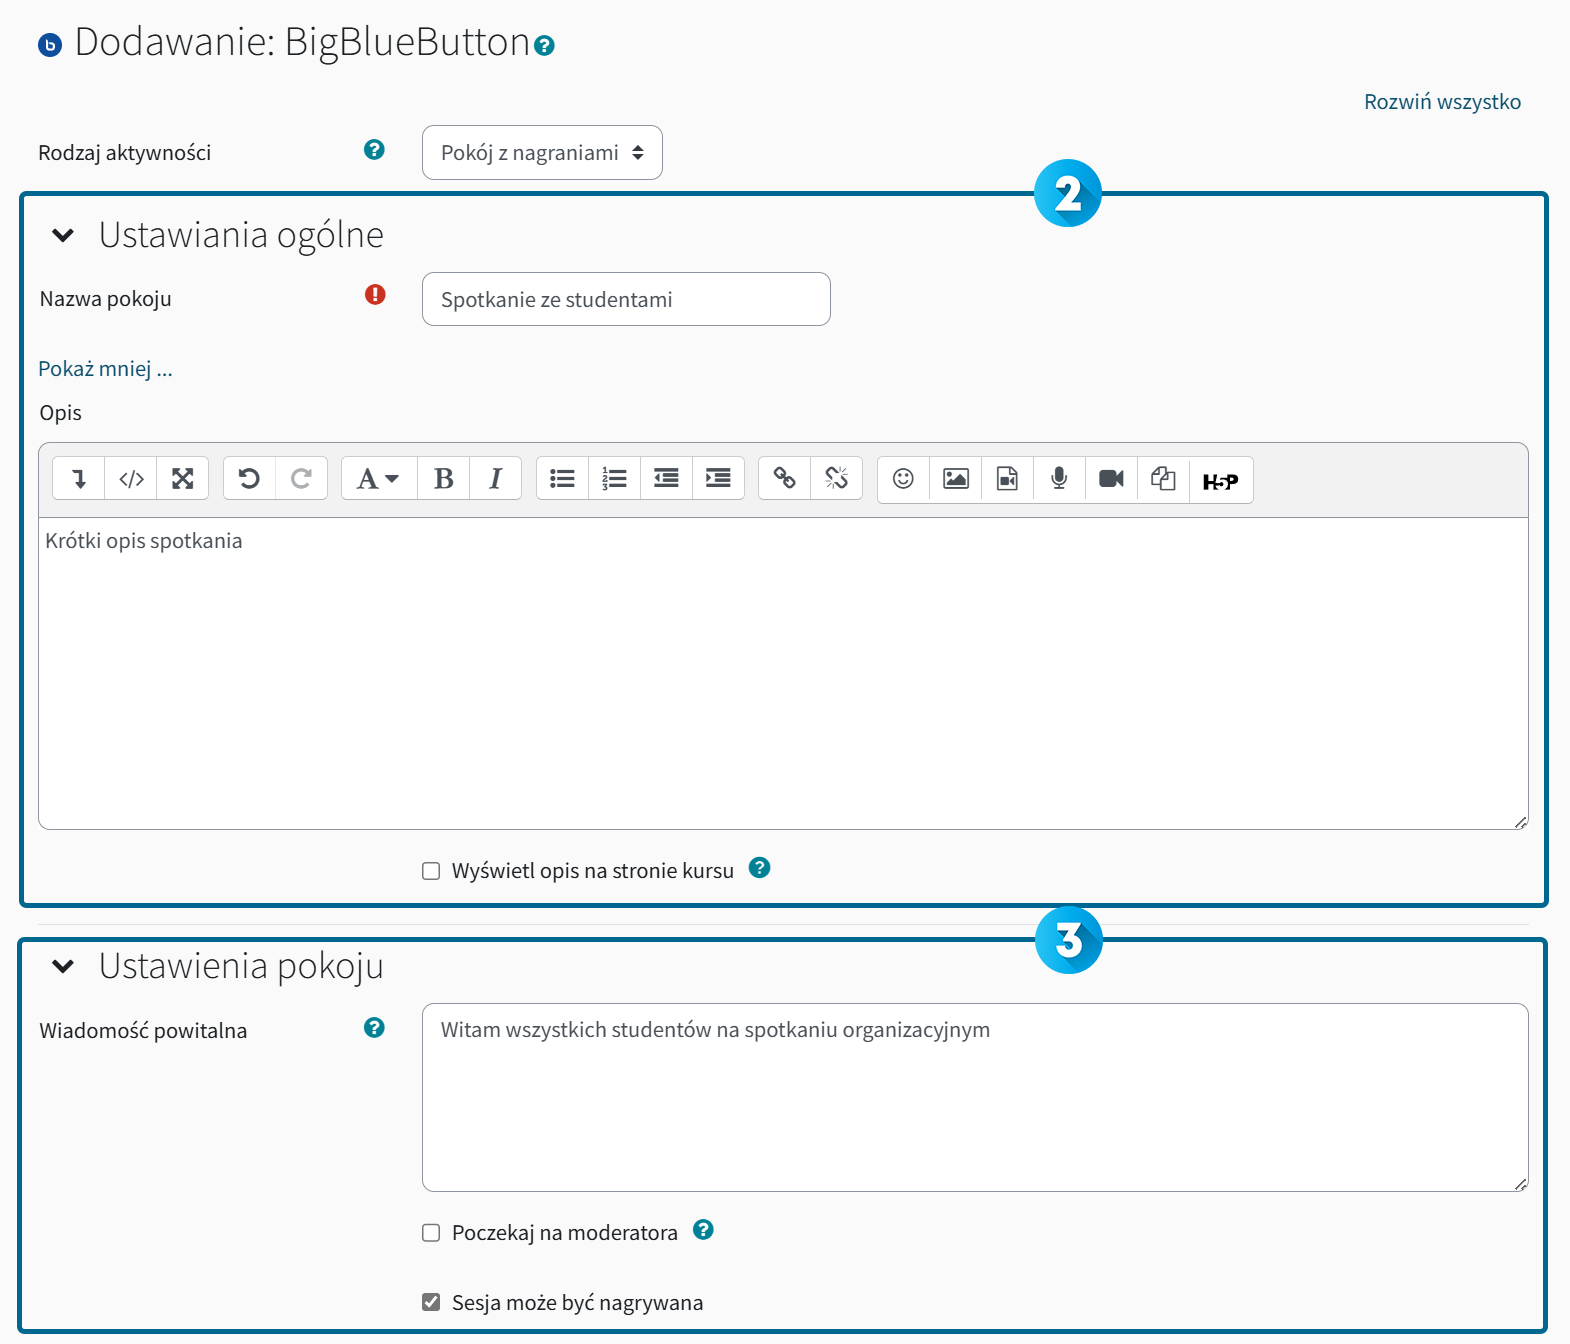The image size is (1570, 1344).
Task: Focus the Nazwa pokoju text field
Action: pos(626,299)
